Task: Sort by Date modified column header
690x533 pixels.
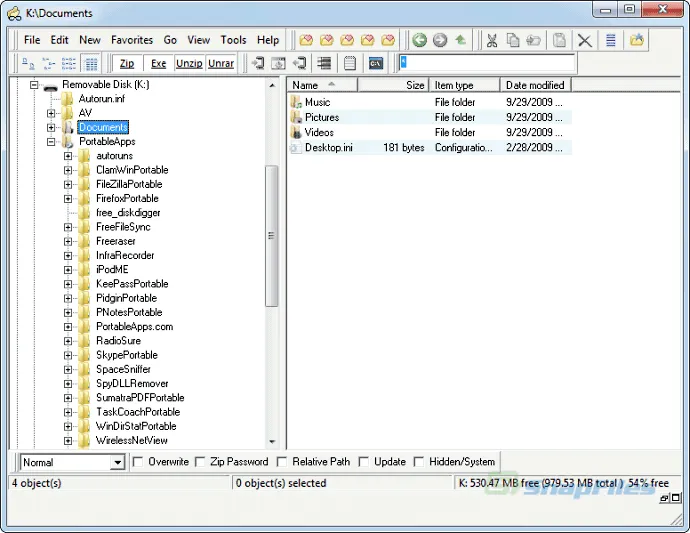Action: pos(536,85)
